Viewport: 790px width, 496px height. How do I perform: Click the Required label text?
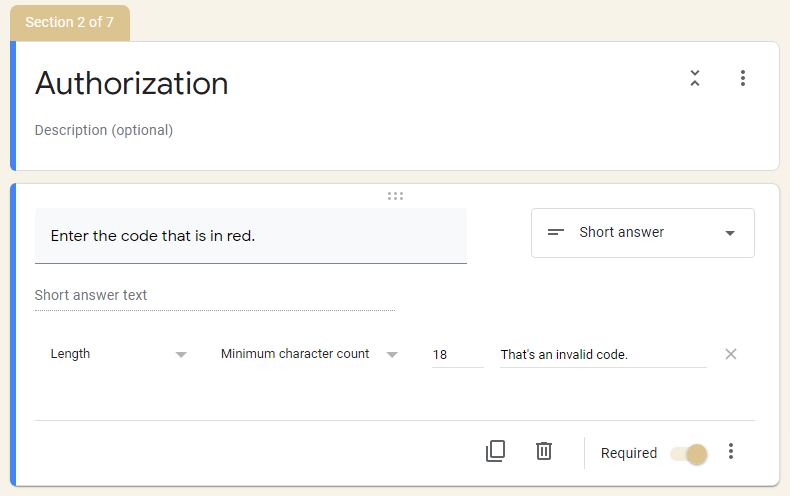point(629,453)
